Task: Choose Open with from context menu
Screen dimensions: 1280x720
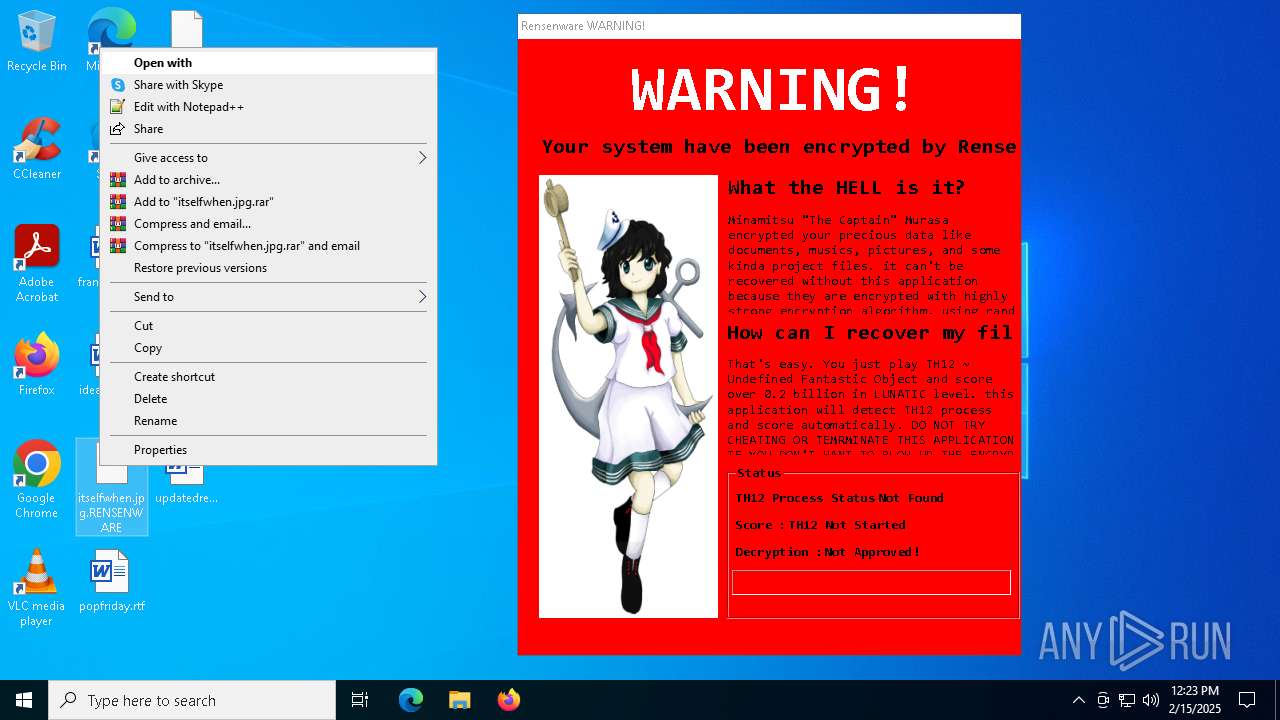Action: pyautogui.click(x=268, y=63)
